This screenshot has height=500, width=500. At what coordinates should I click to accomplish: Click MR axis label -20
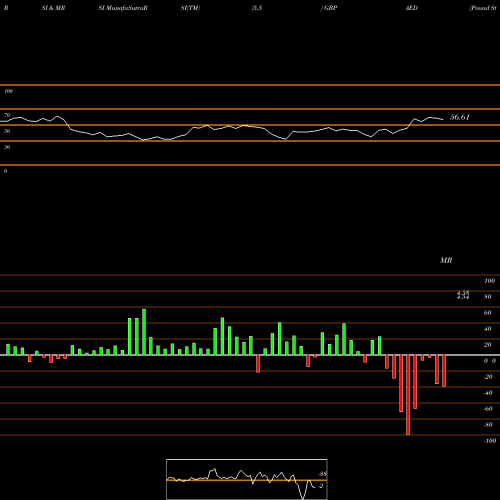[488, 377]
